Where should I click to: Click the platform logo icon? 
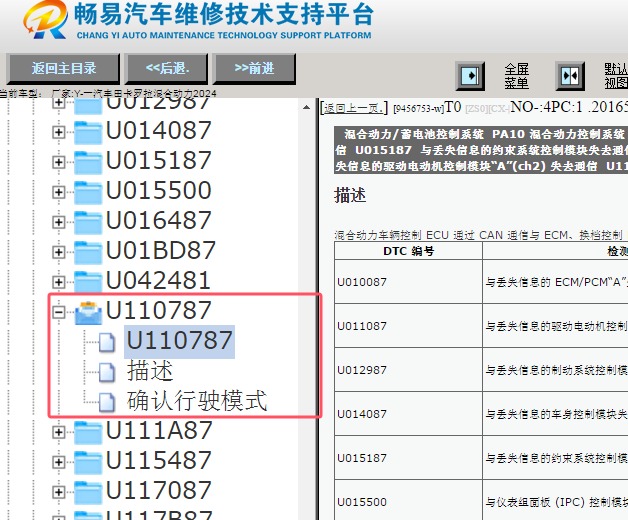46,20
